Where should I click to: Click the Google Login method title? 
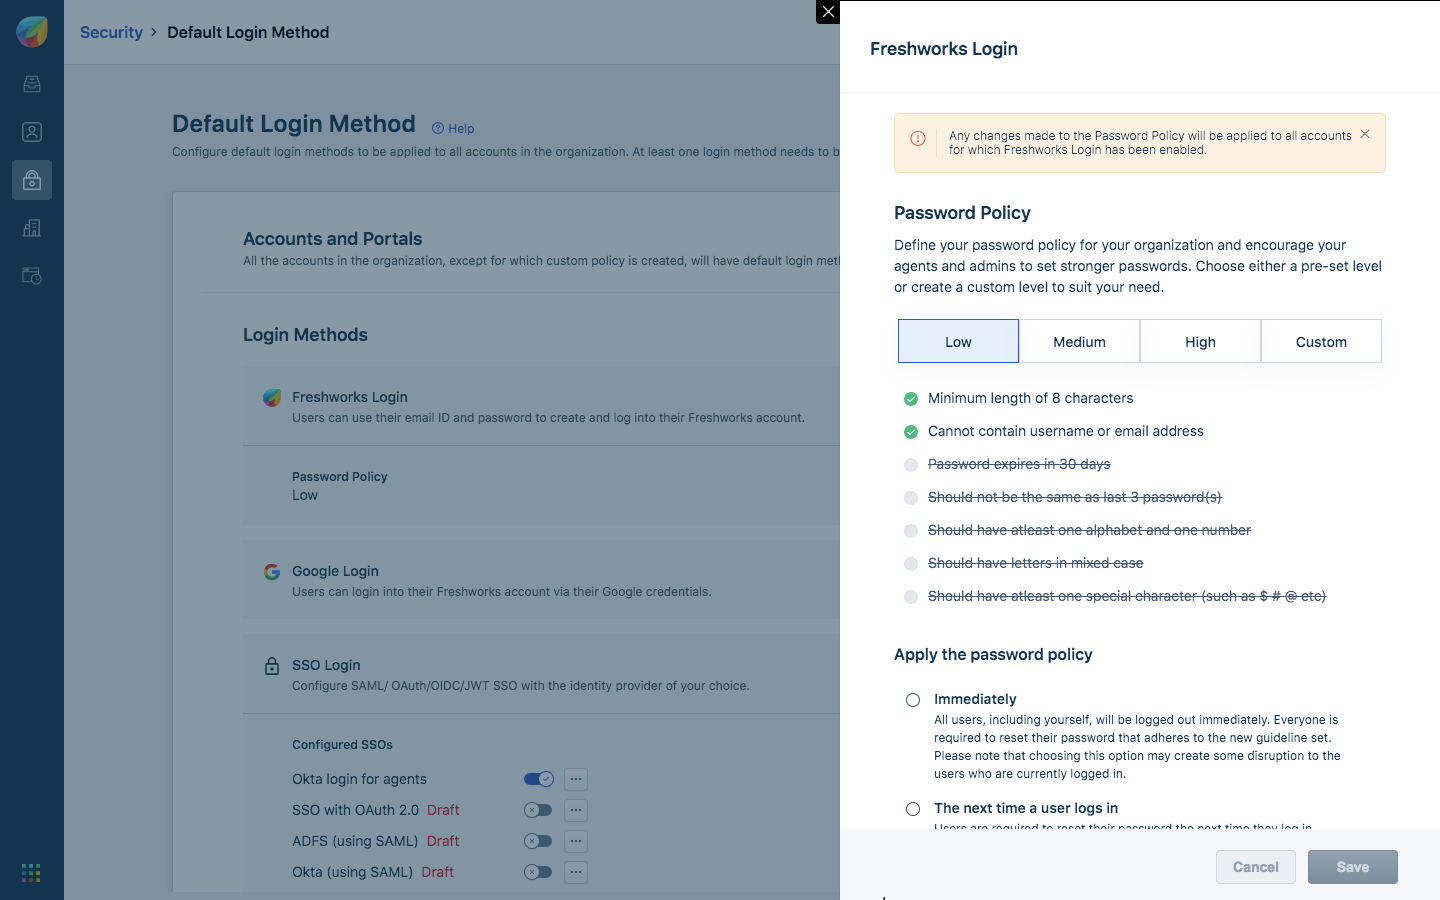click(335, 571)
